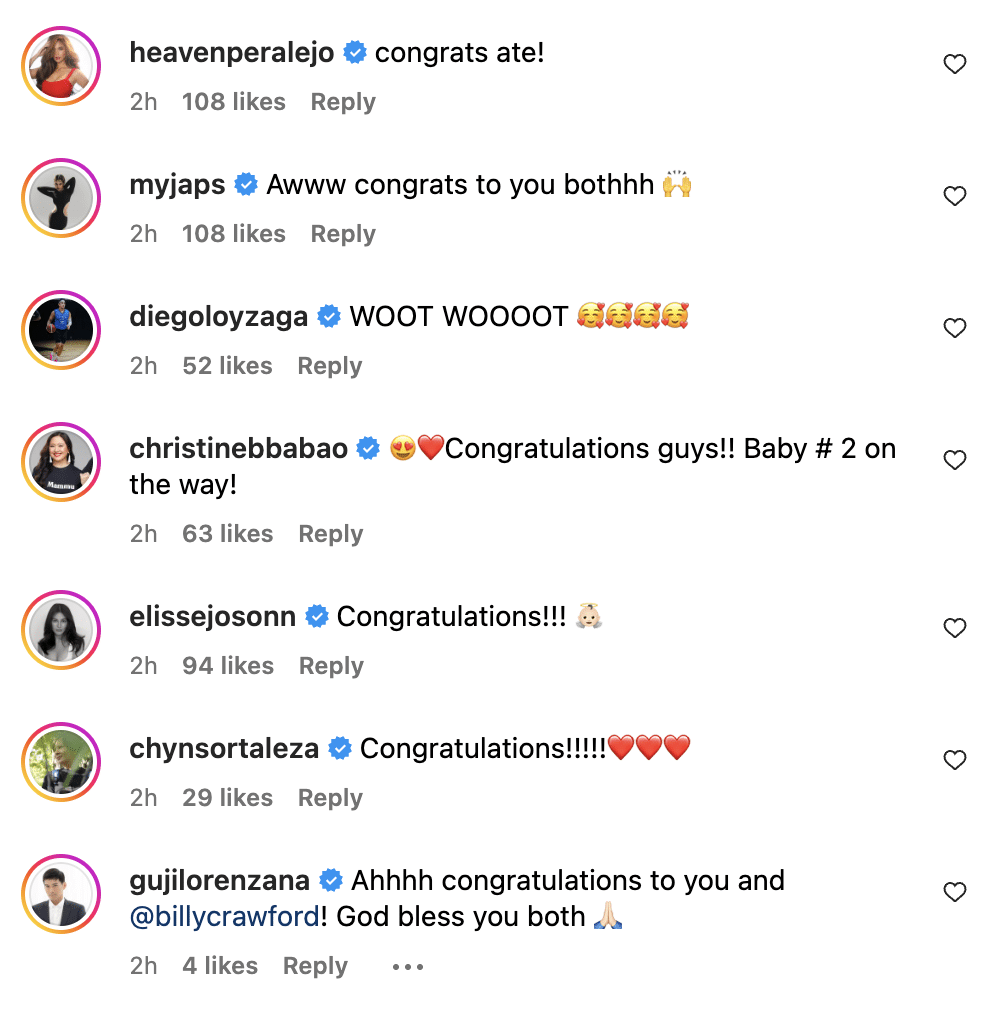Reply to christinebbabao's comment
986x1012 pixels.
[x=331, y=534]
